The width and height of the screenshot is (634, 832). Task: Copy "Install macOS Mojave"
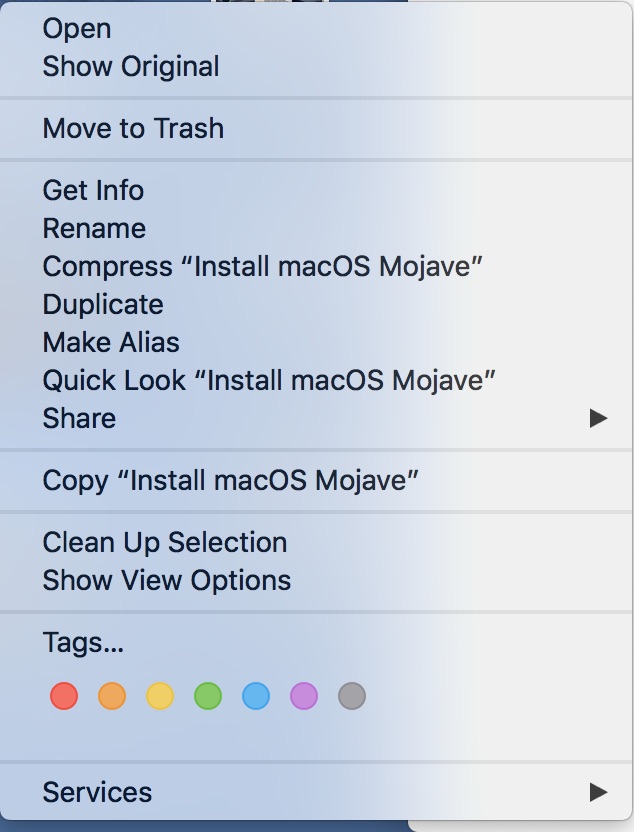click(230, 480)
